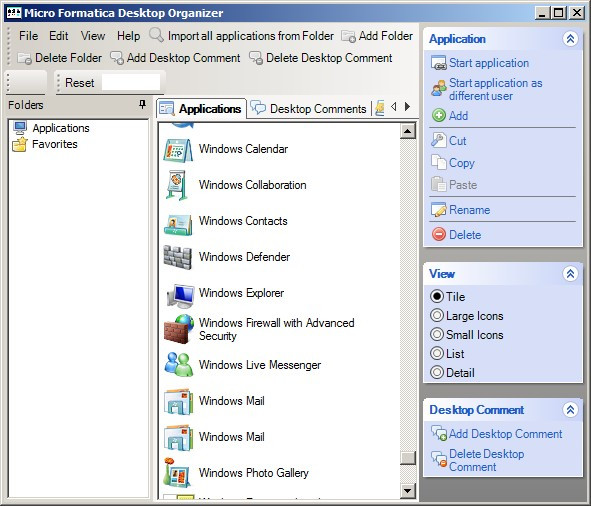Click the Rename pencil icon
Viewport: 591px width, 506px height.
pyautogui.click(x=438, y=210)
